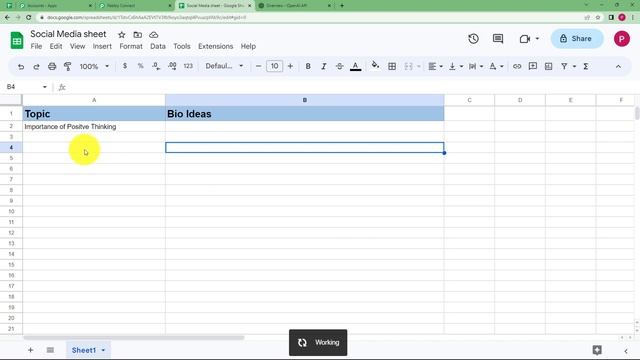Open the Help menu
Screen dimensions: 640x360
(248, 47)
